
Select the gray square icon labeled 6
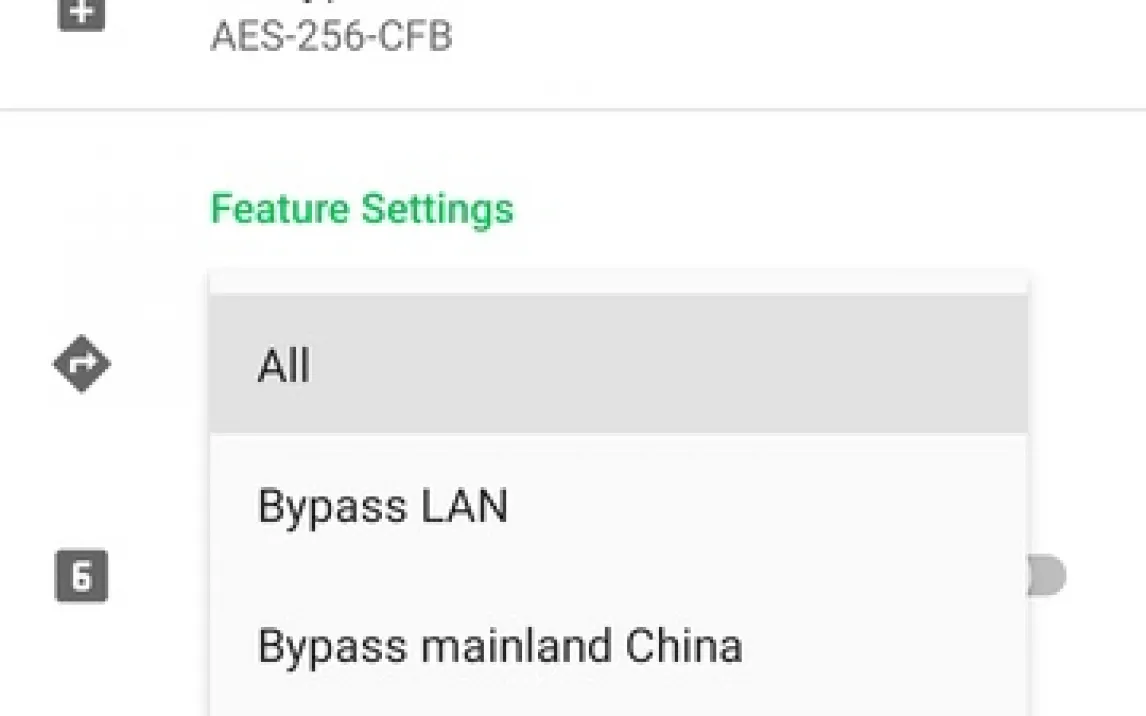click(x=81, y=577)
